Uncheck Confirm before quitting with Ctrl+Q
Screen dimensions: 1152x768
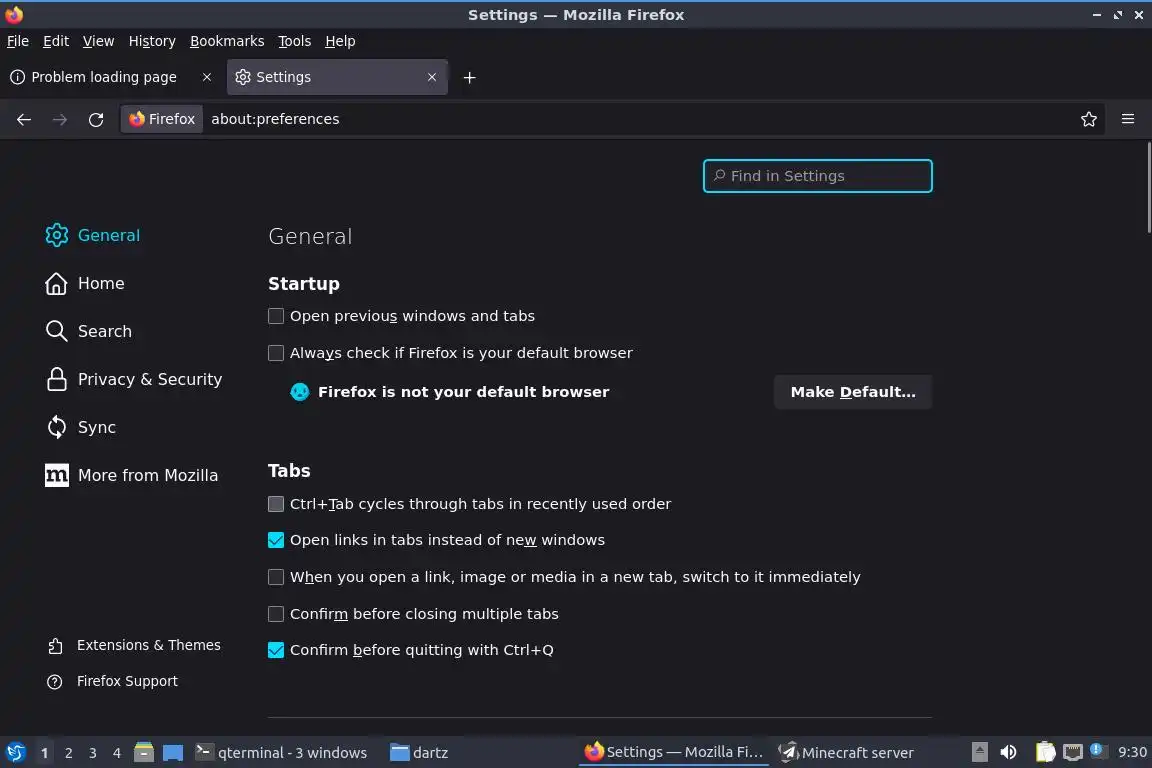(276, 650)
